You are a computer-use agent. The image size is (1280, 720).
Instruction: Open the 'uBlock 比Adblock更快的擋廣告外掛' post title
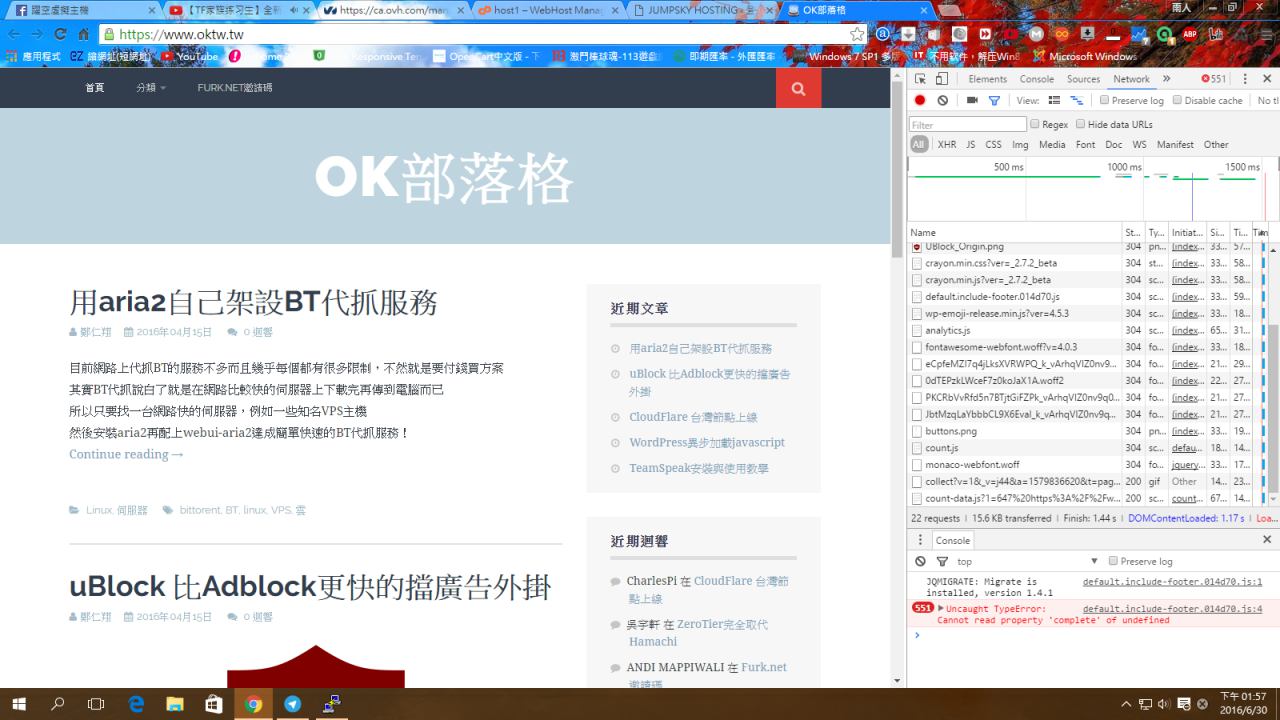(310, 586)
